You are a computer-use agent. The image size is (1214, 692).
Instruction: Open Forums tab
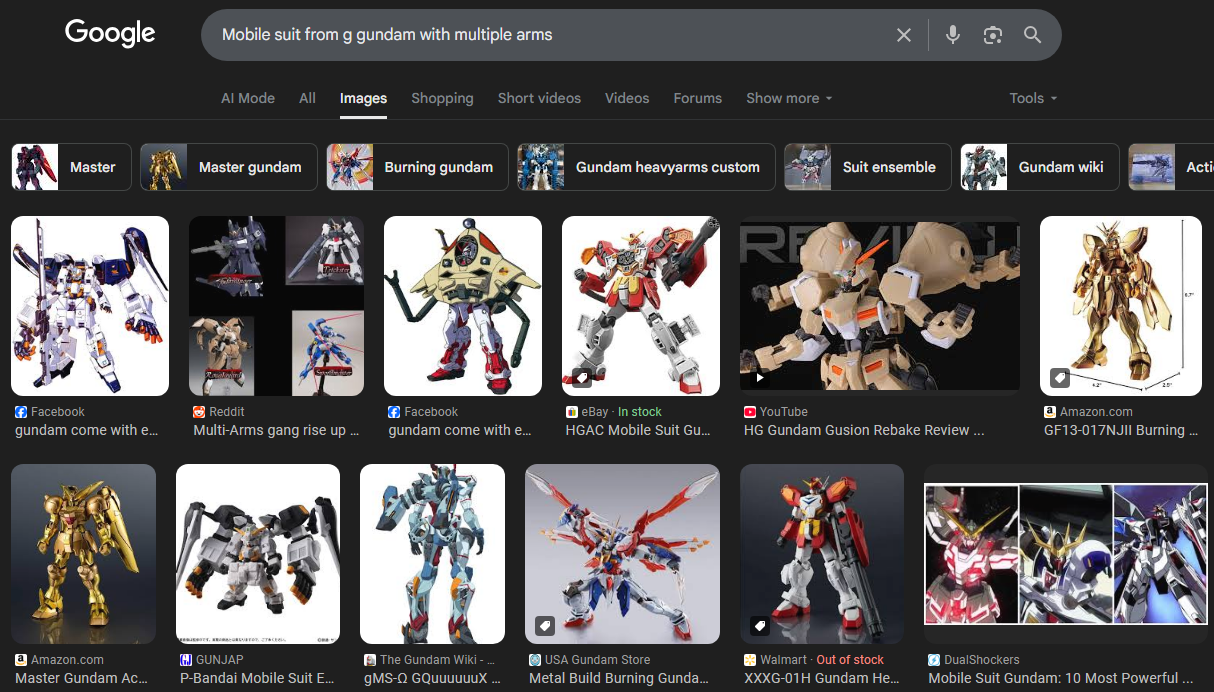tap(698, 98)
